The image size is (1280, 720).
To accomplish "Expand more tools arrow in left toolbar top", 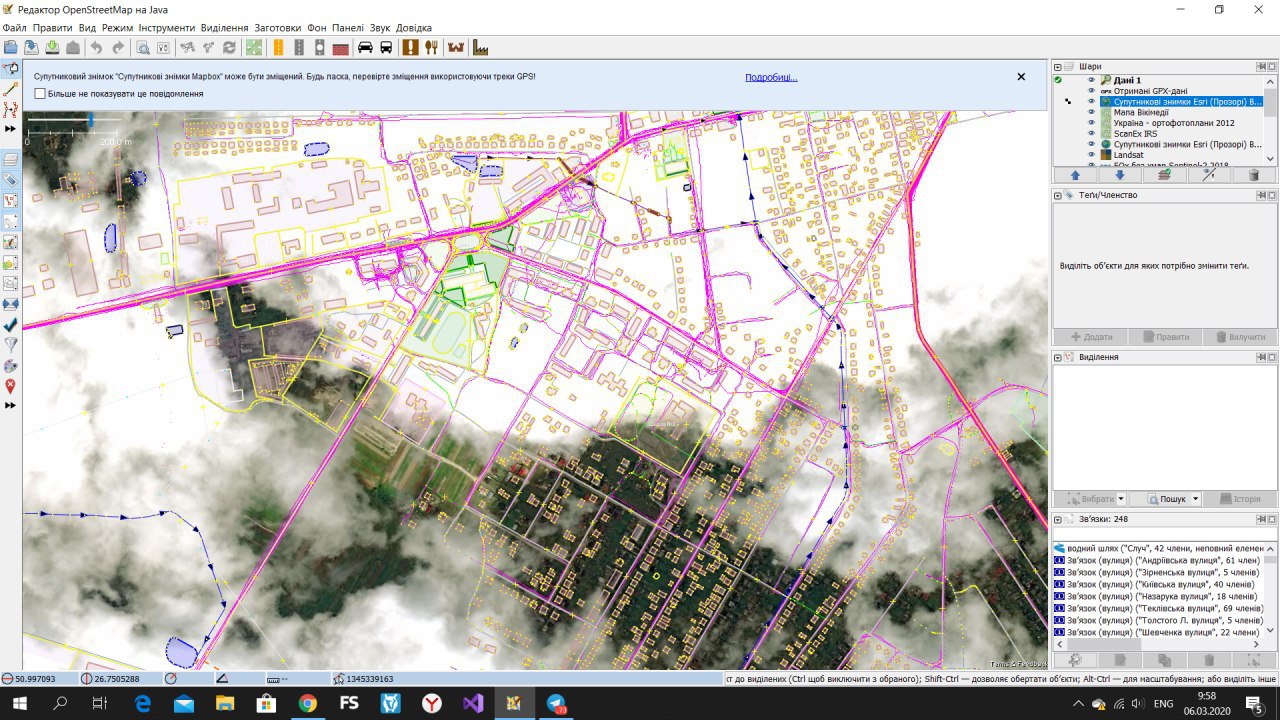I will tap(11, 129).
